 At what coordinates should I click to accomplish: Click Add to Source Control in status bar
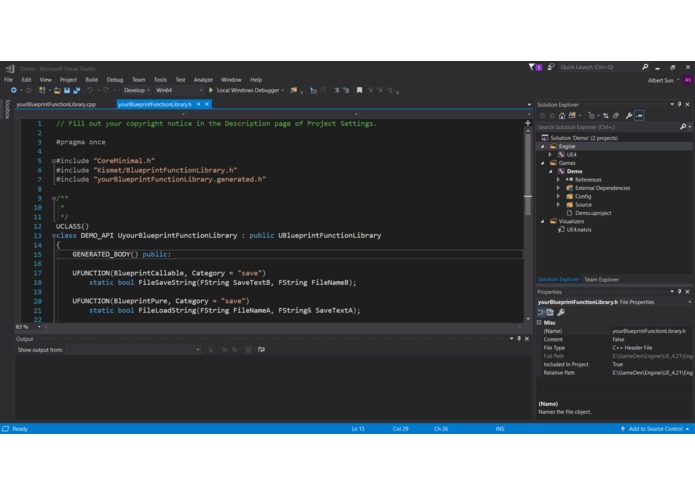[655, 429]
